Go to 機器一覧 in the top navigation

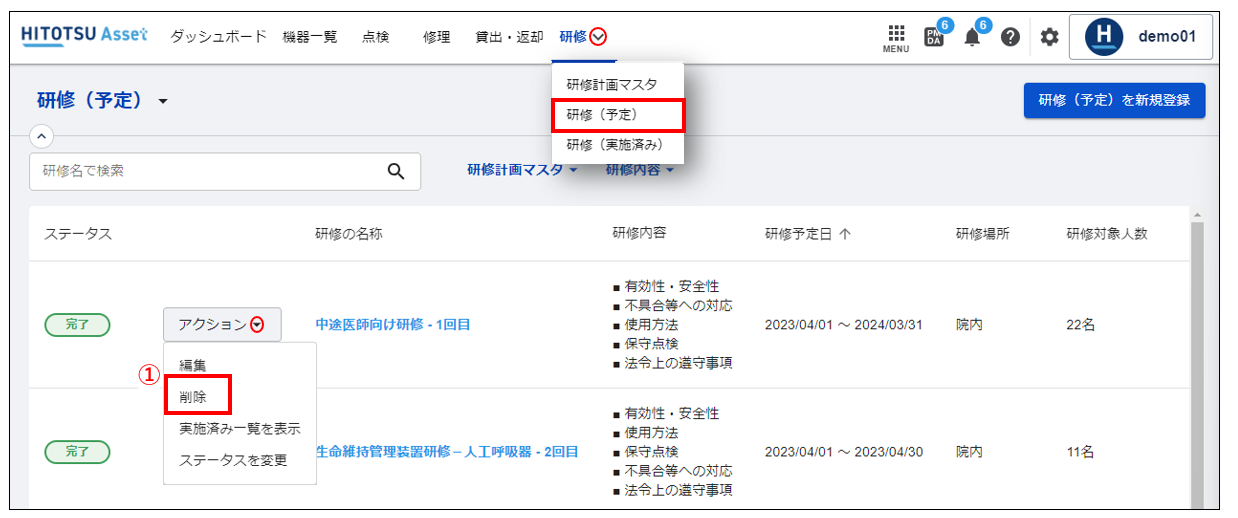[x=310, y=37]
